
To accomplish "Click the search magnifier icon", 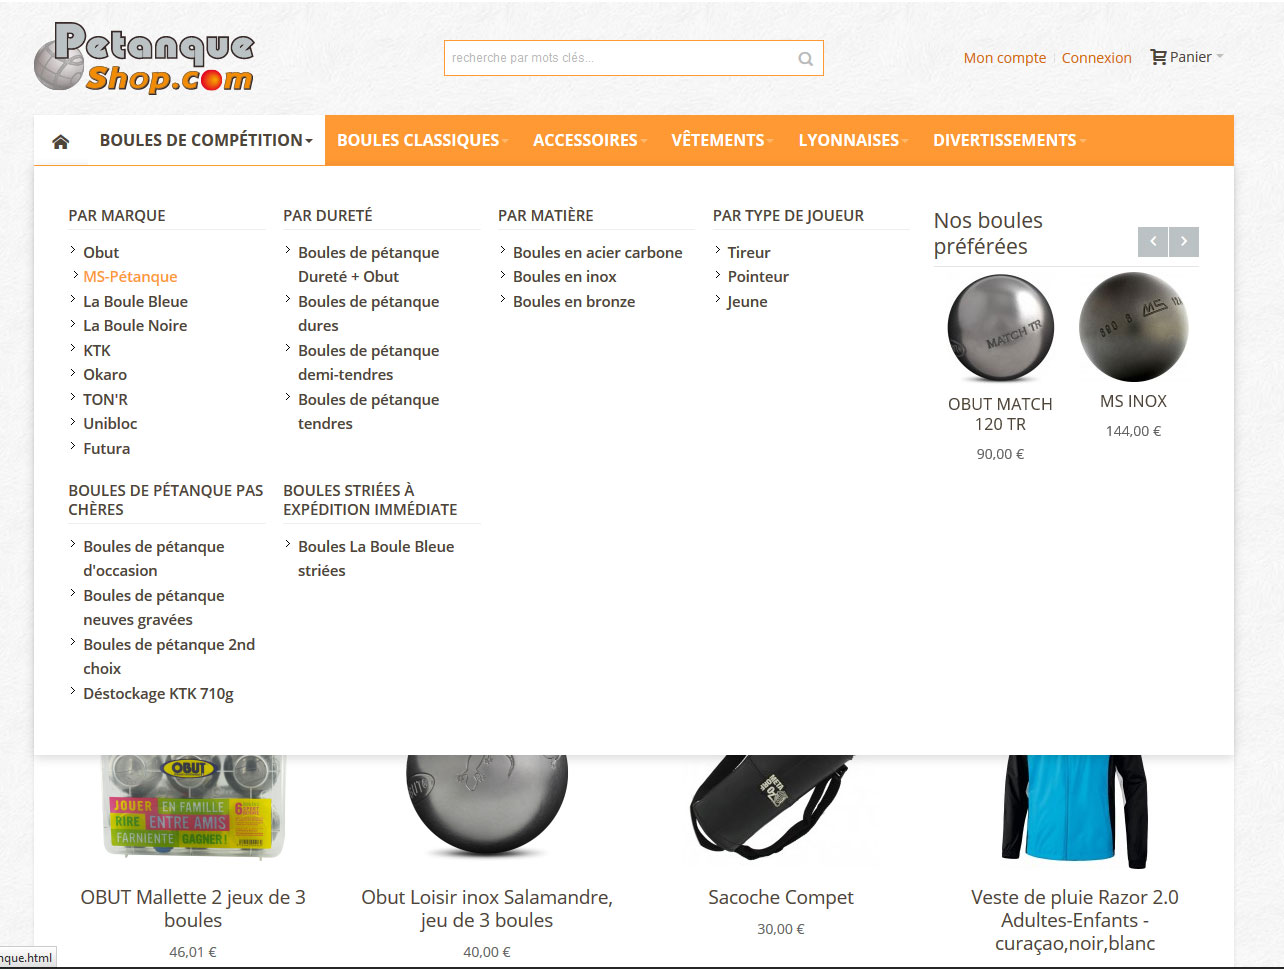I will coord(805,59).
